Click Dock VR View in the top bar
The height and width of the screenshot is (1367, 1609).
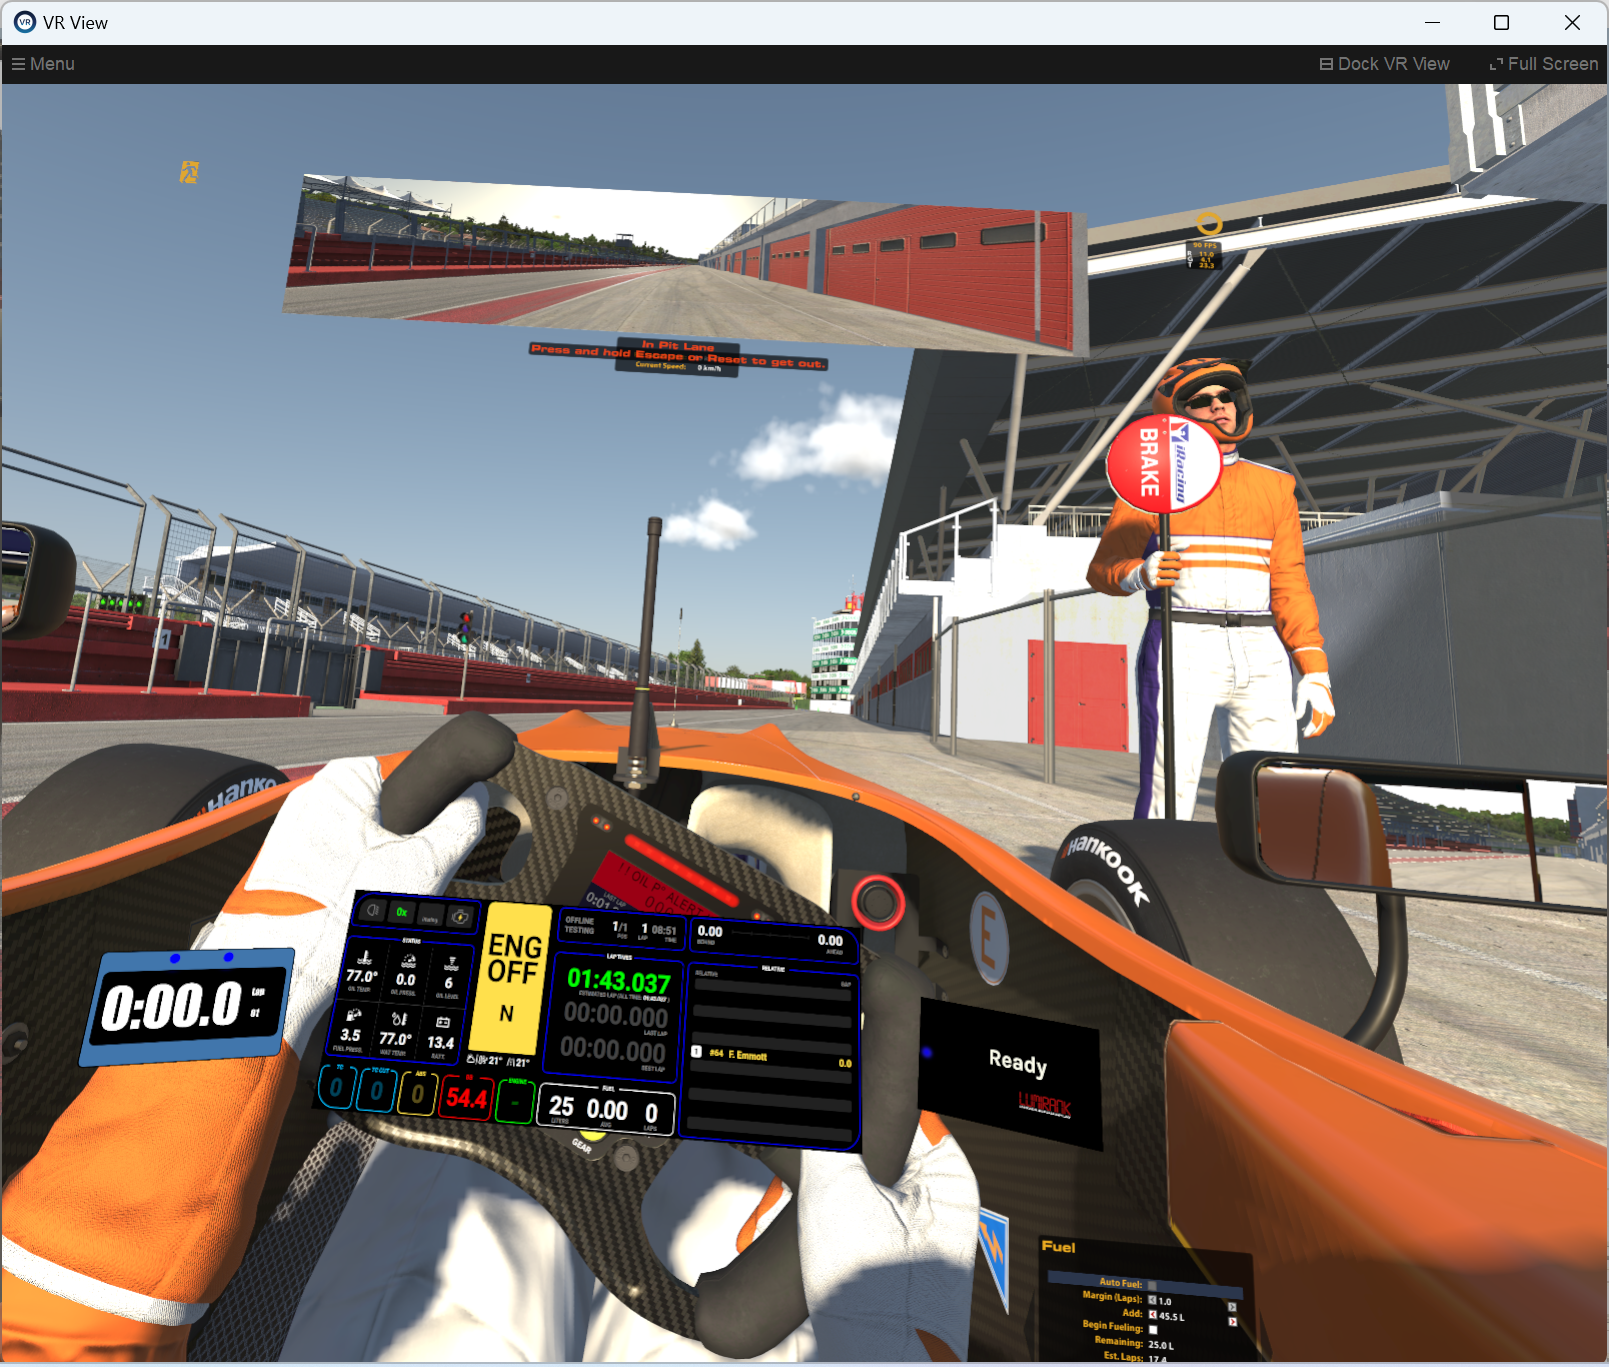[1384, 63]
